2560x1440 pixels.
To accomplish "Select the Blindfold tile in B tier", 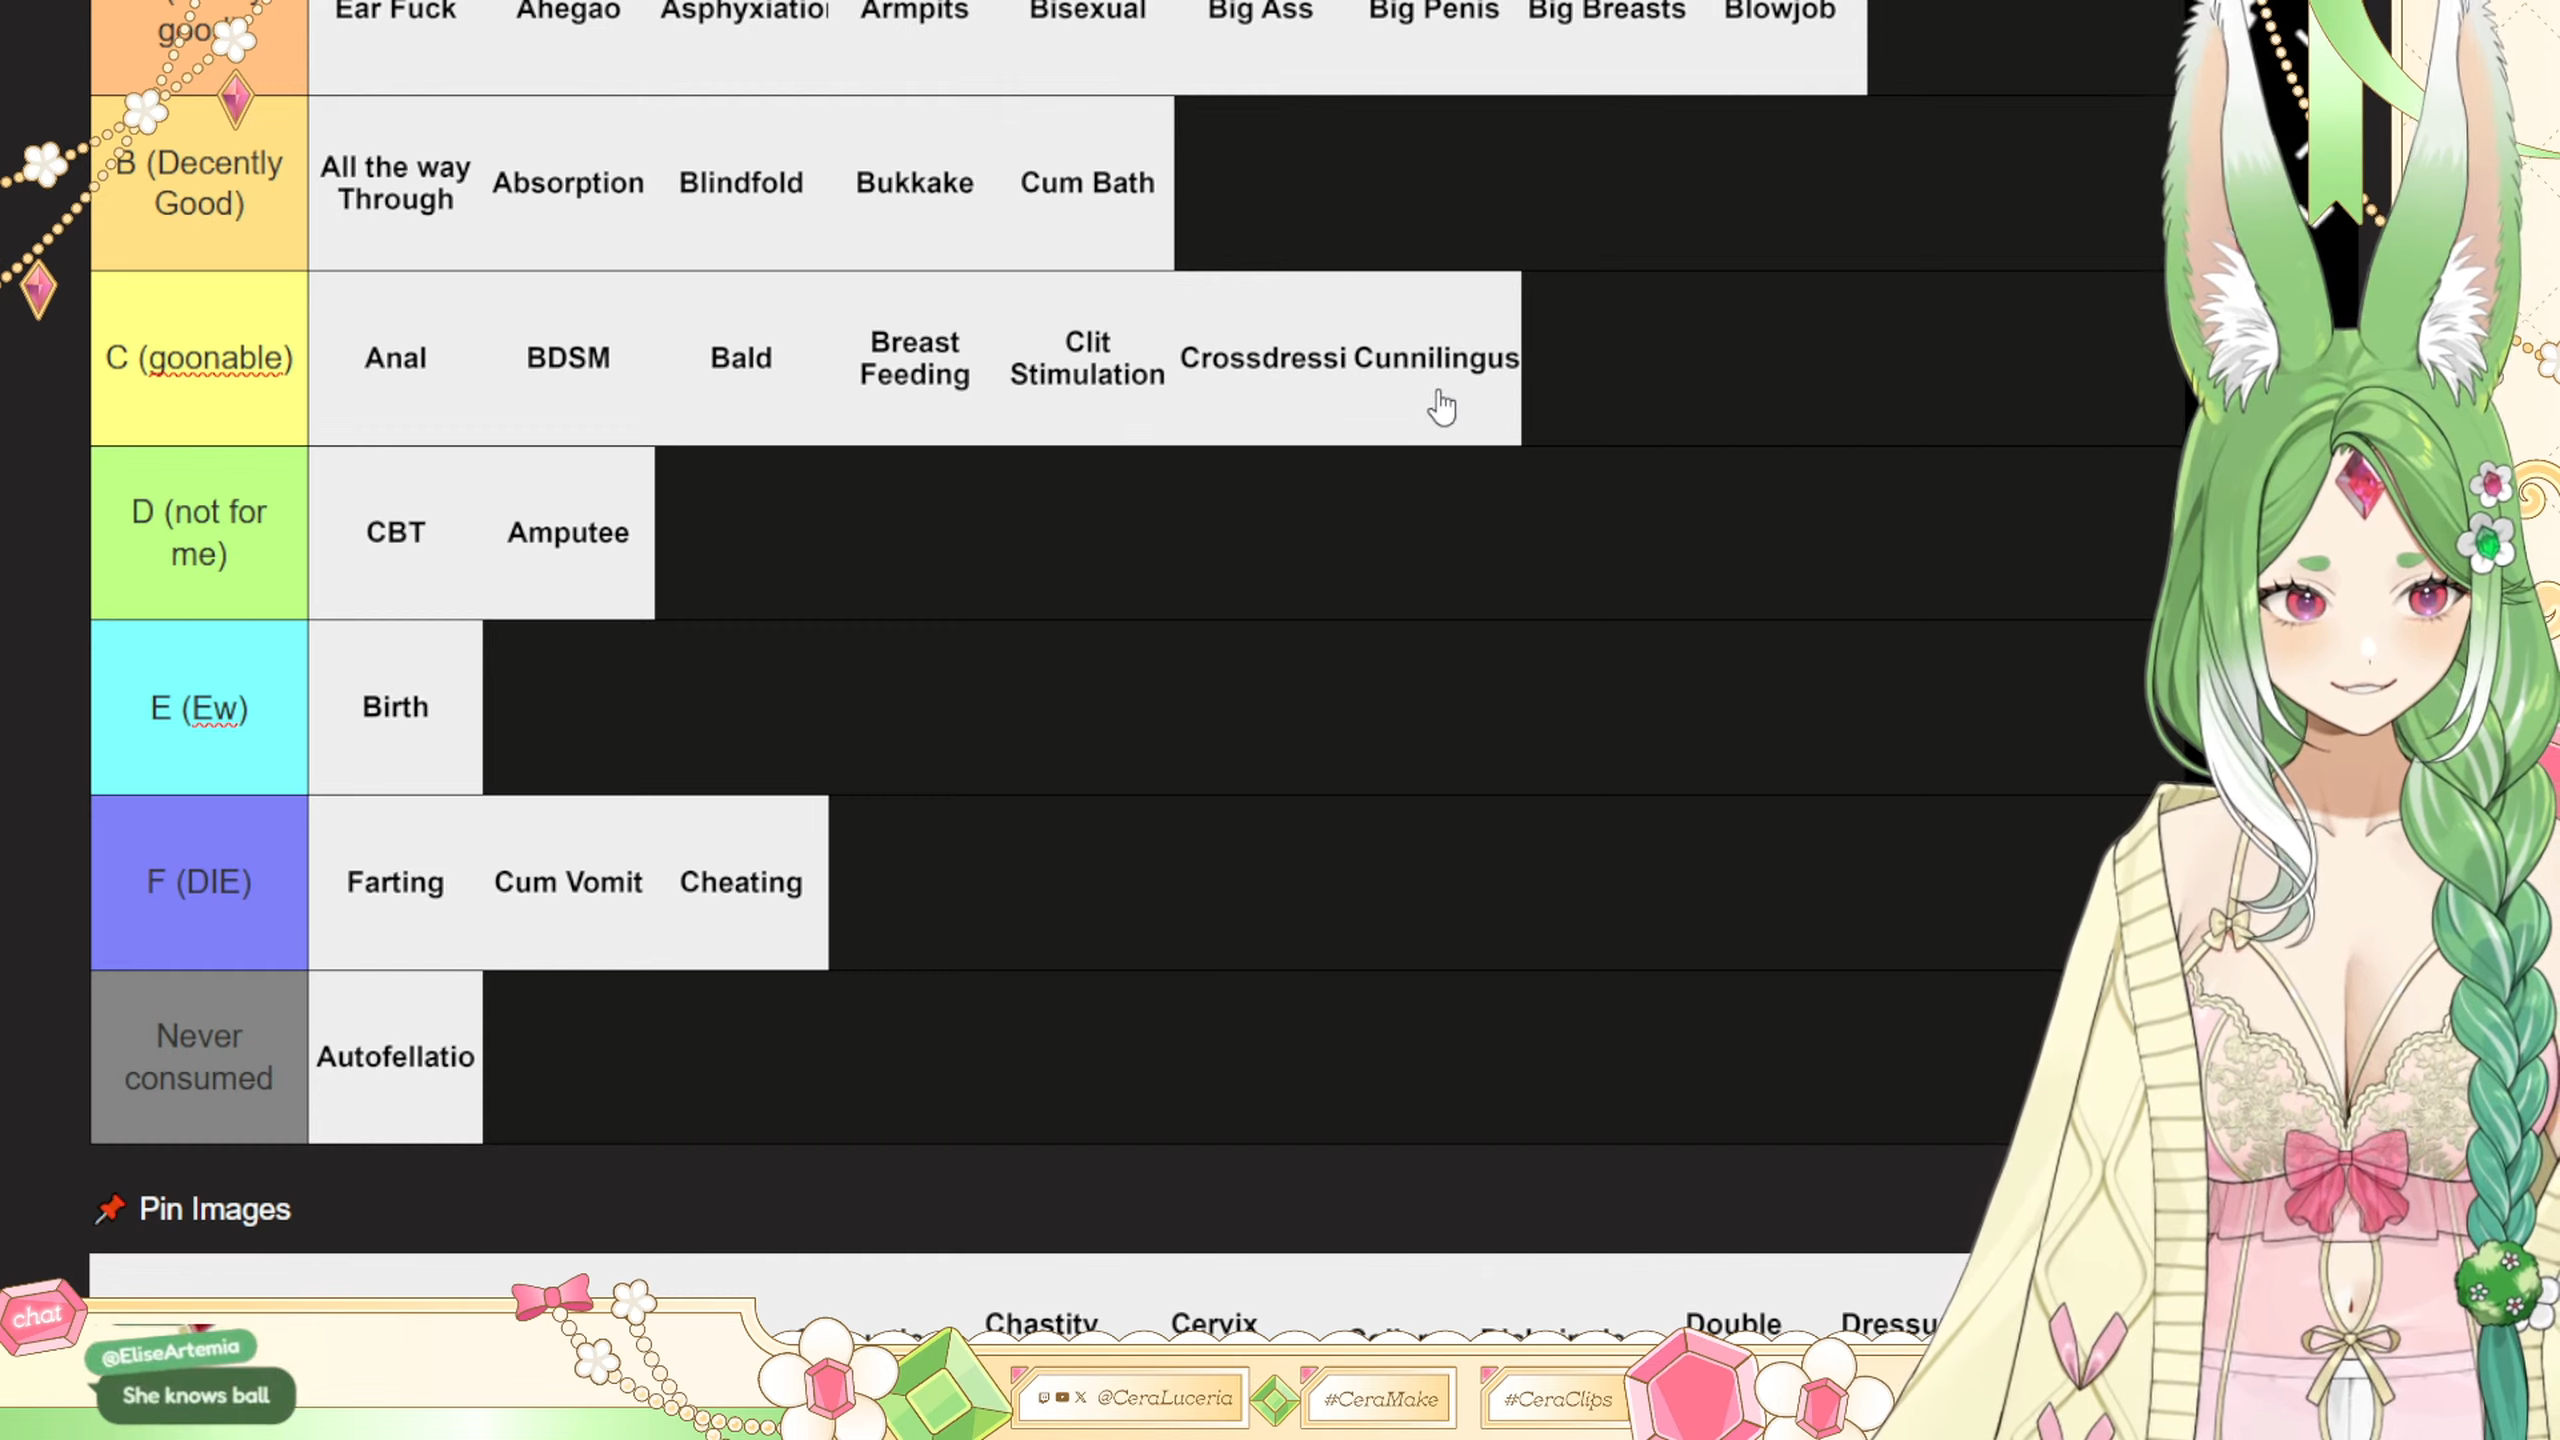I will click(x=741, y=183).
